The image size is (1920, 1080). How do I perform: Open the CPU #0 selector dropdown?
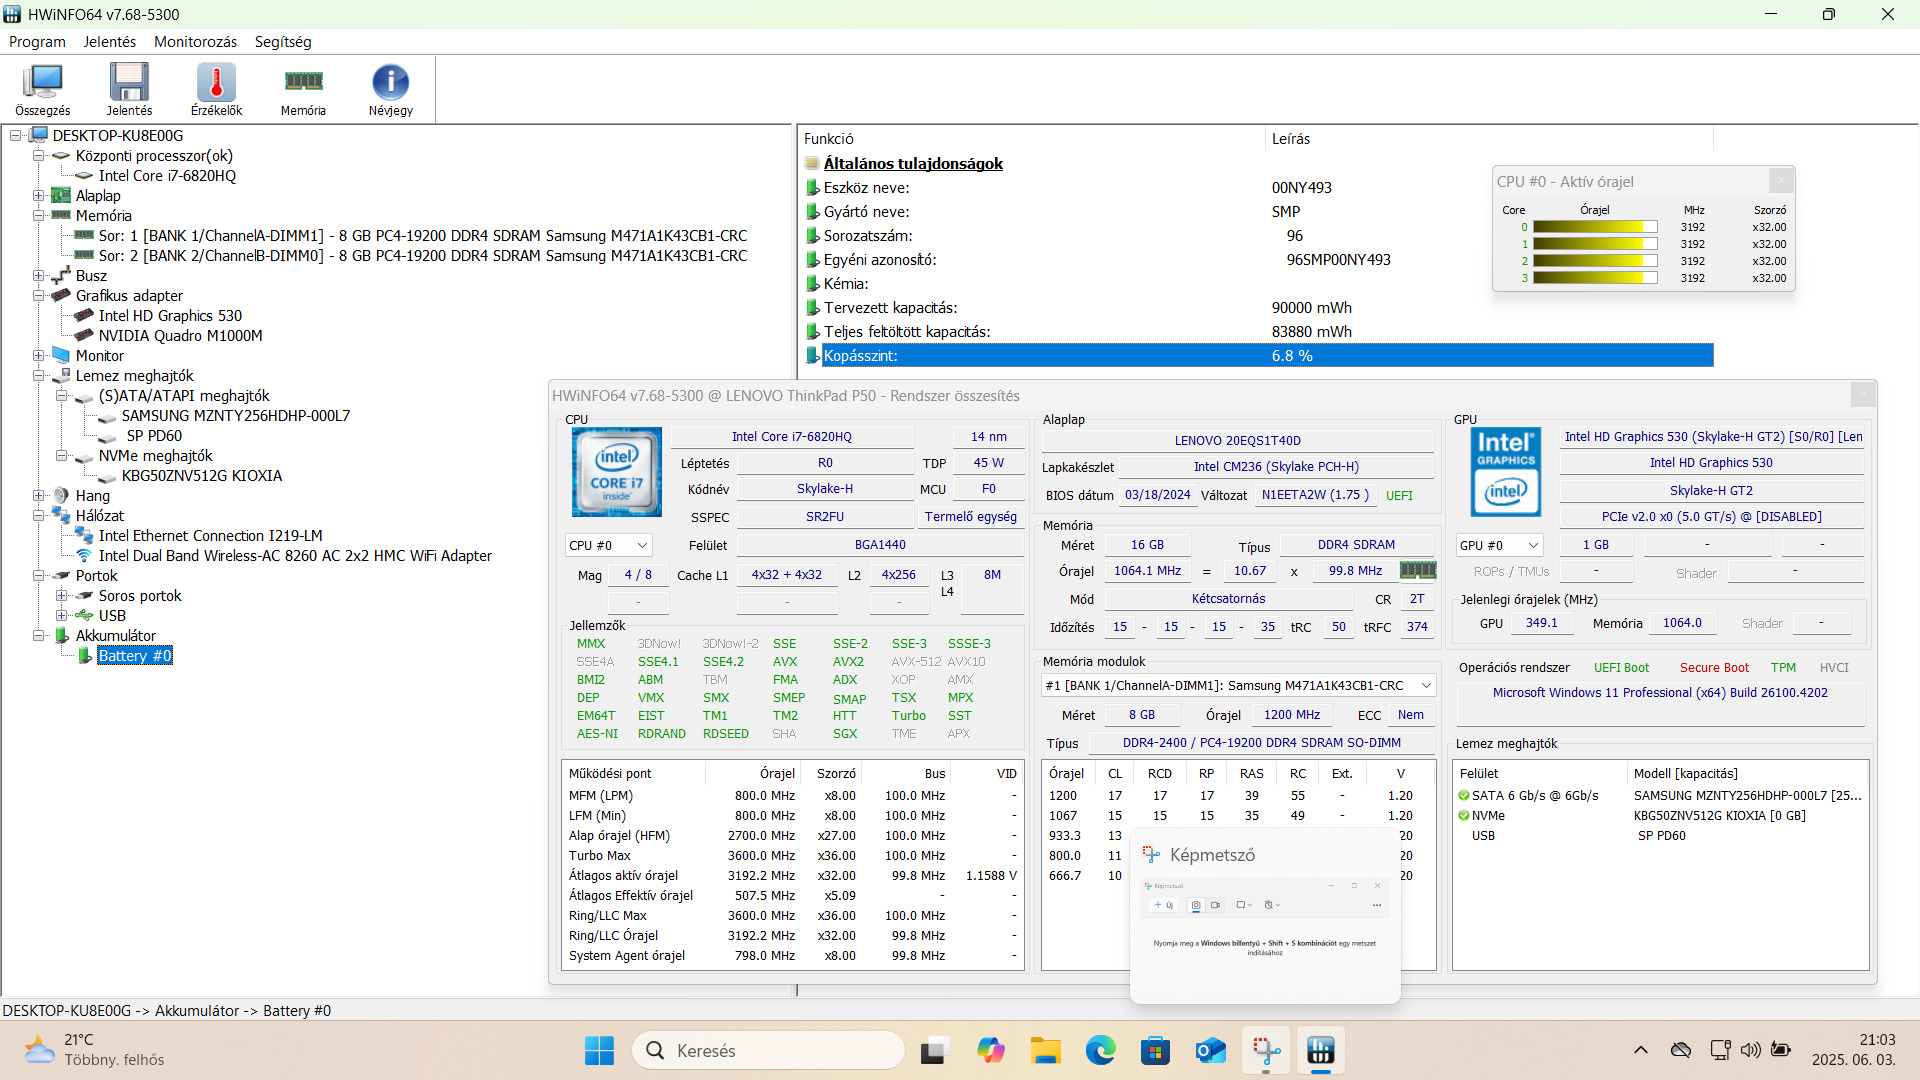coord(608,546)
